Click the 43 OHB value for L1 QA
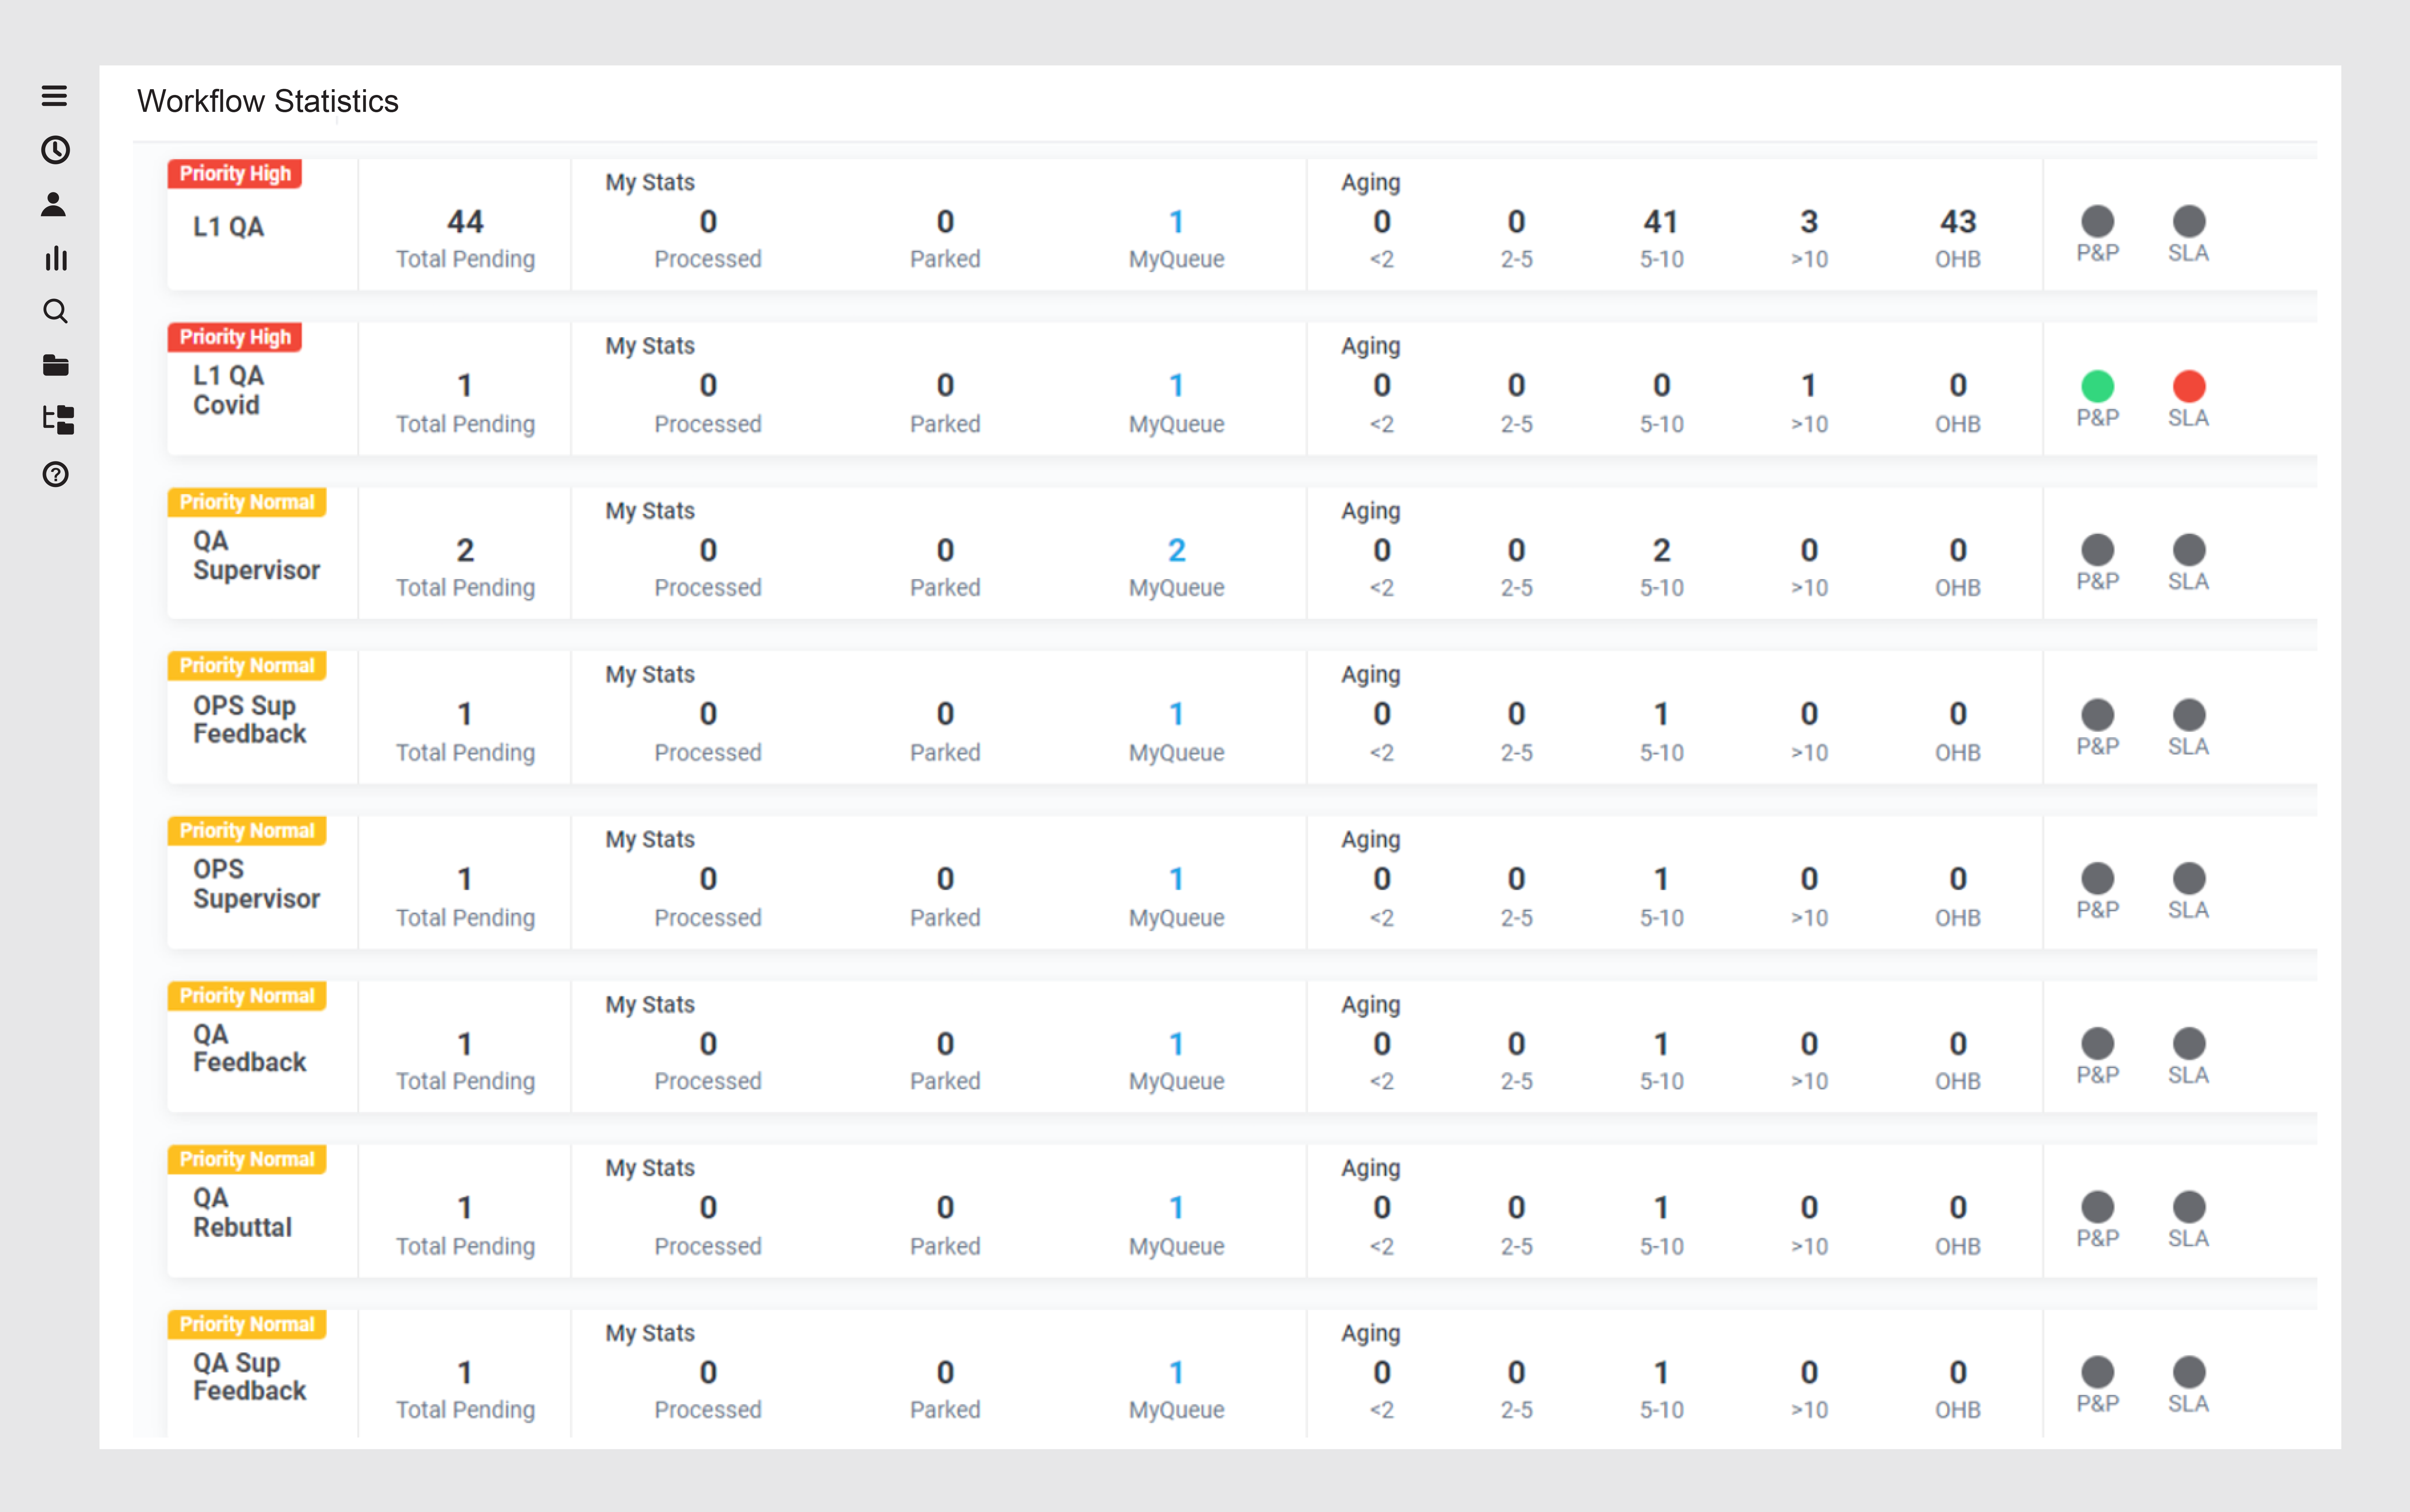Screen dimensions: 2410x1512 (x=1958, y=222)
